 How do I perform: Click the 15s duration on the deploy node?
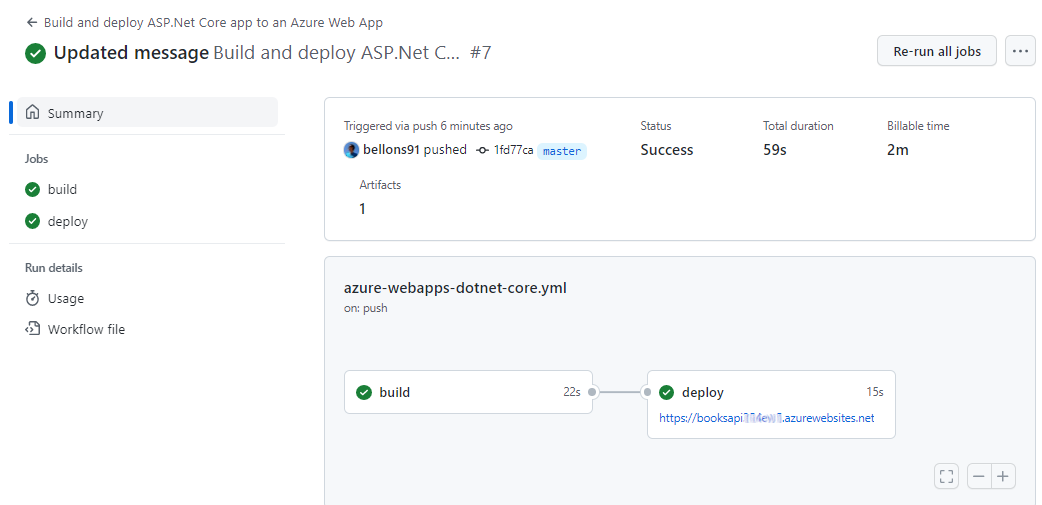pos(875,392)
